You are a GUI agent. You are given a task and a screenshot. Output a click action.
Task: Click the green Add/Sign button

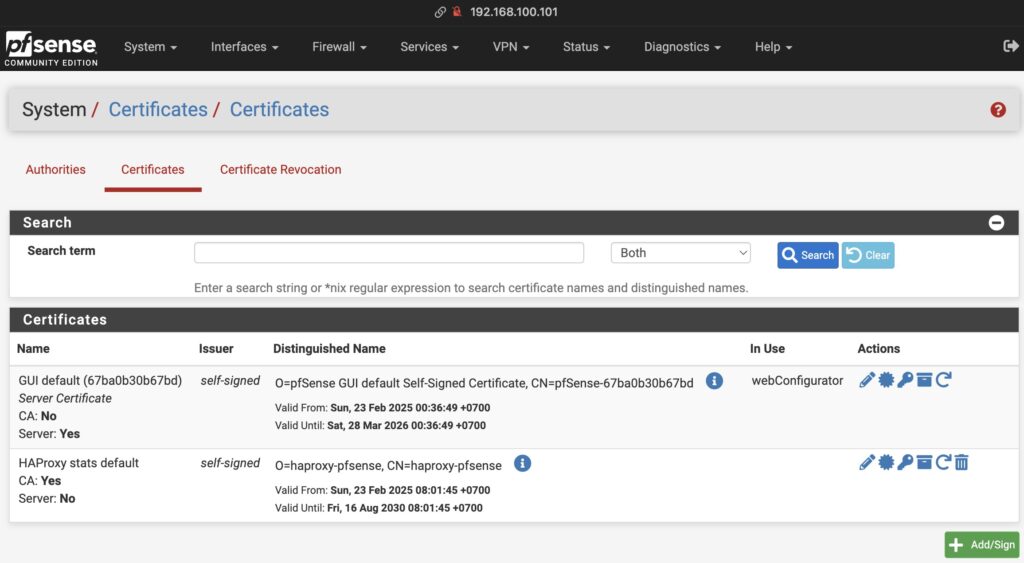[982, 545]
